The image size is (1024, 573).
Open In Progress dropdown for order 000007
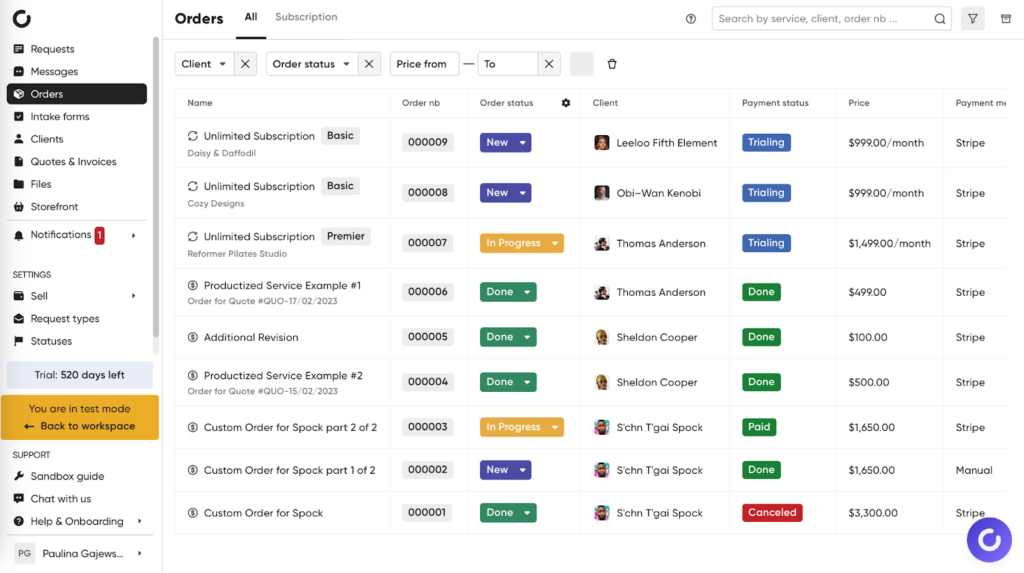click(522, 243)
